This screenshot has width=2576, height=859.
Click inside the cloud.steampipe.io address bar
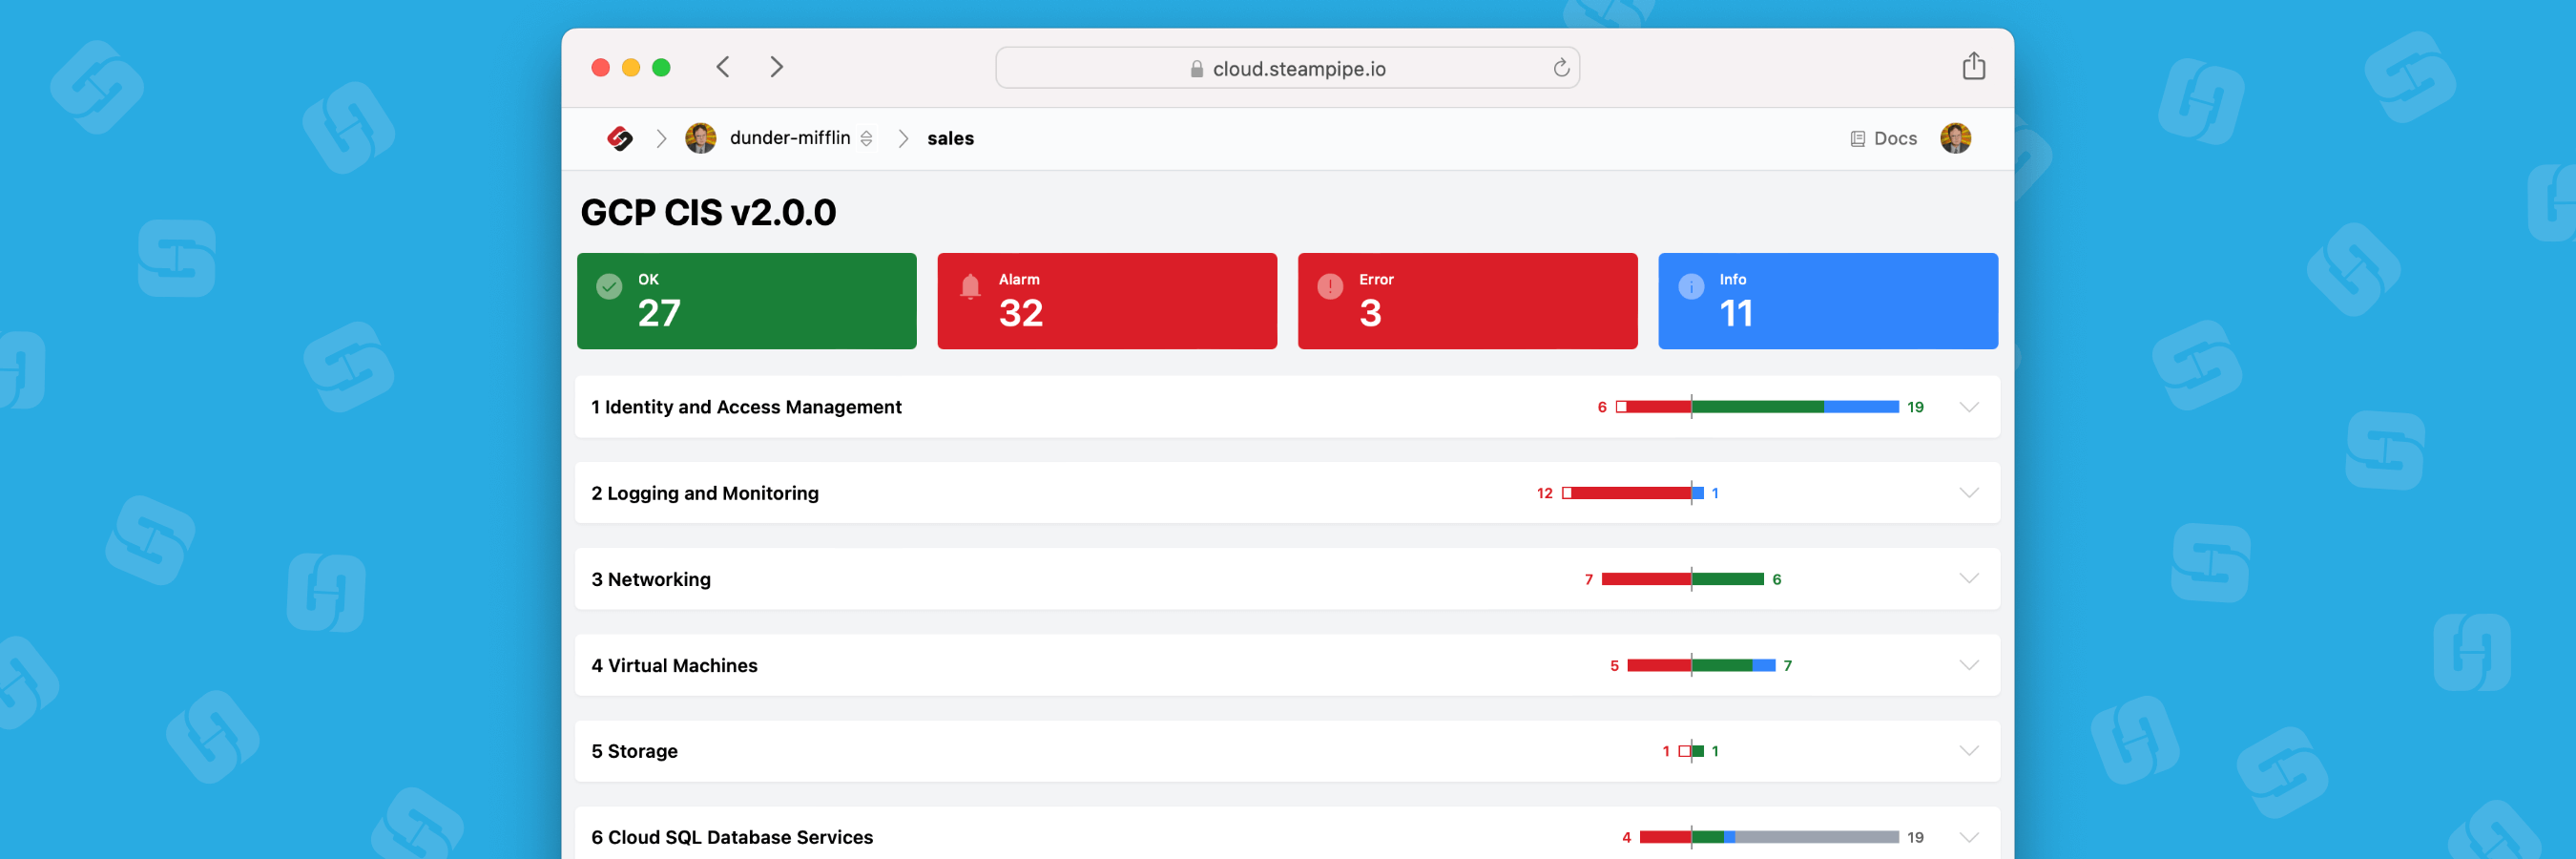(x=1287, y=67)
